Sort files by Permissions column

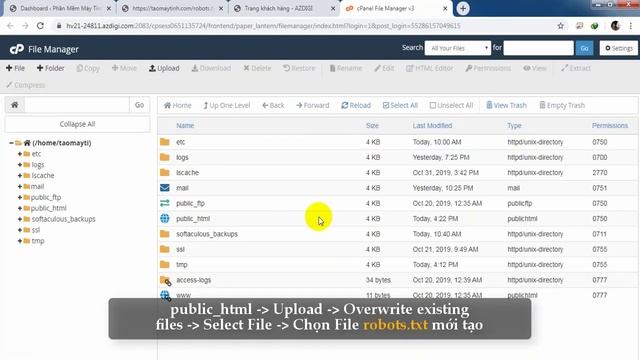click(610, 126)
